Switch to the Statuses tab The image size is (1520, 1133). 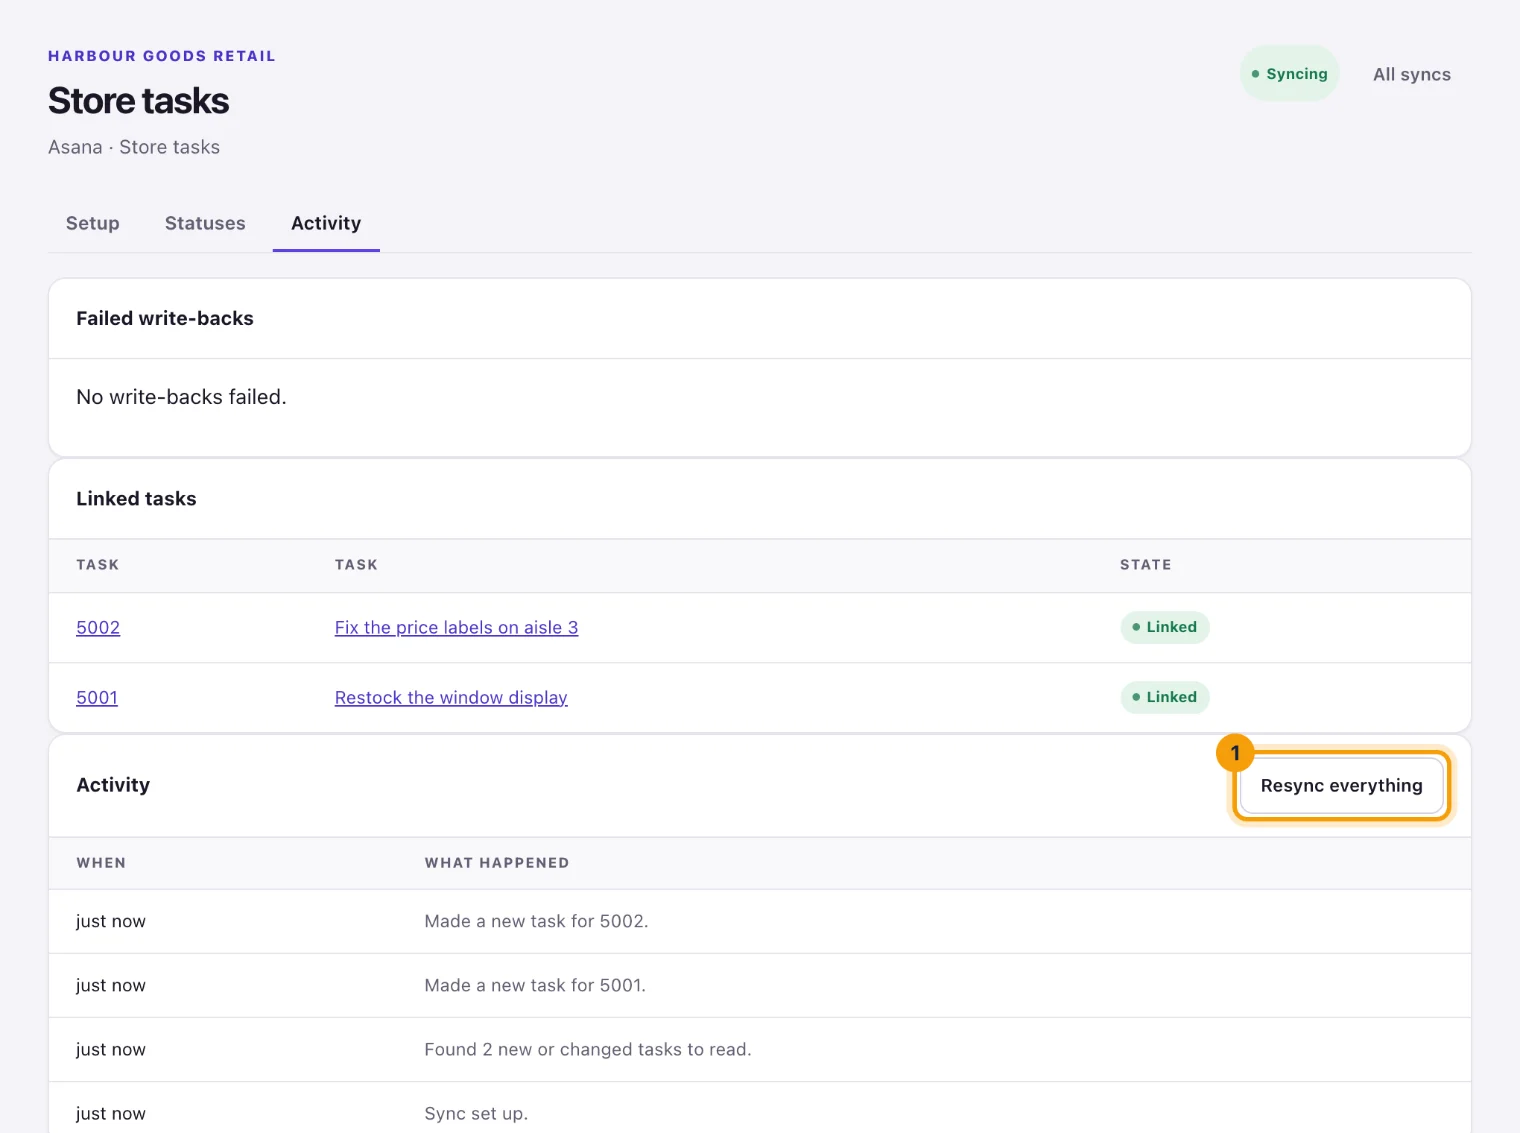tap(205, 223)
